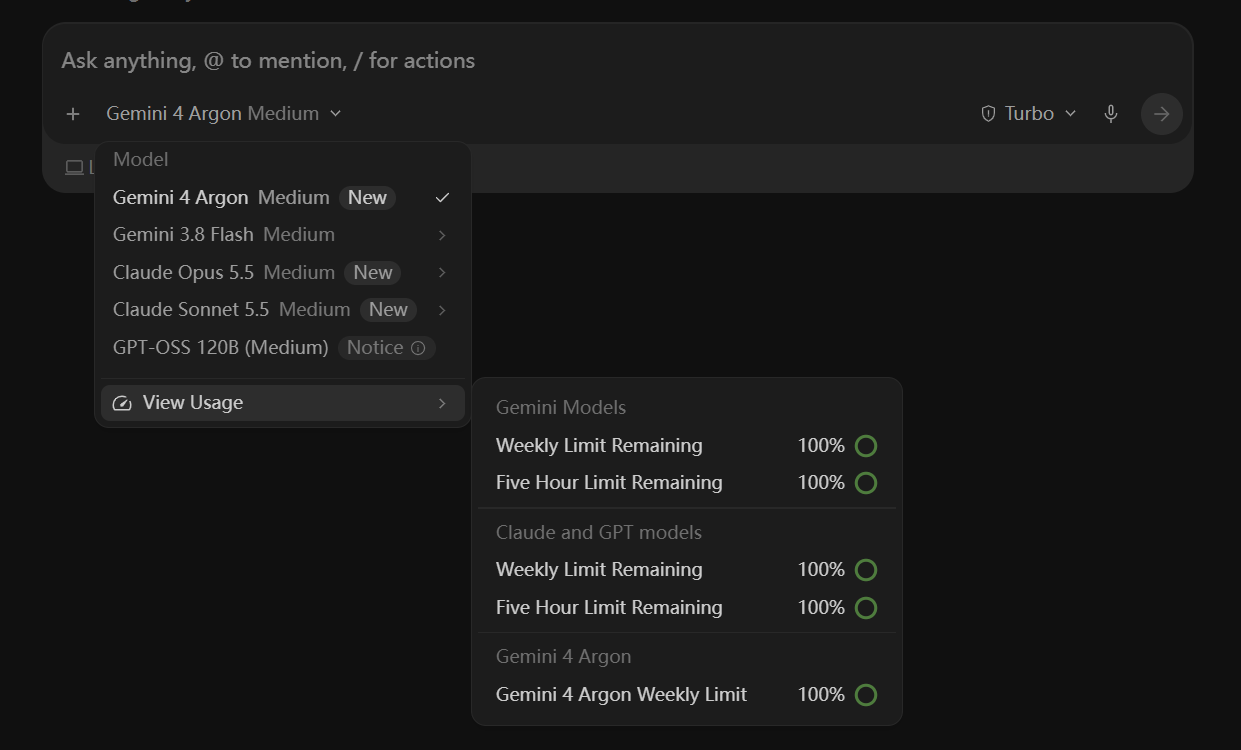Expand Claude Opus 5.5 submenu arrow
The height and width of the screenshot is (750, 1241).
[442, 273]
